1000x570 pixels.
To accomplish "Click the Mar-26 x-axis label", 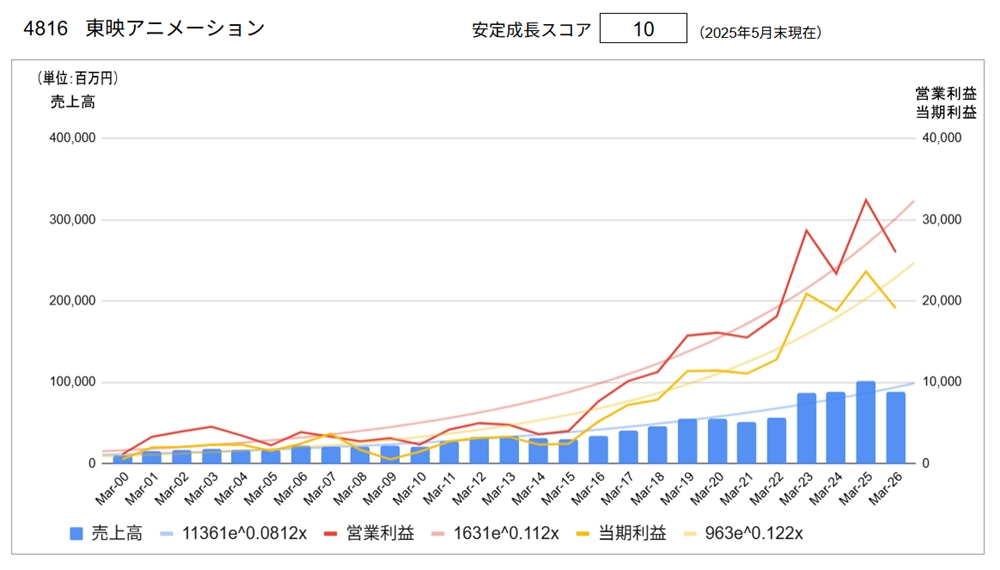I will point(885,488).
